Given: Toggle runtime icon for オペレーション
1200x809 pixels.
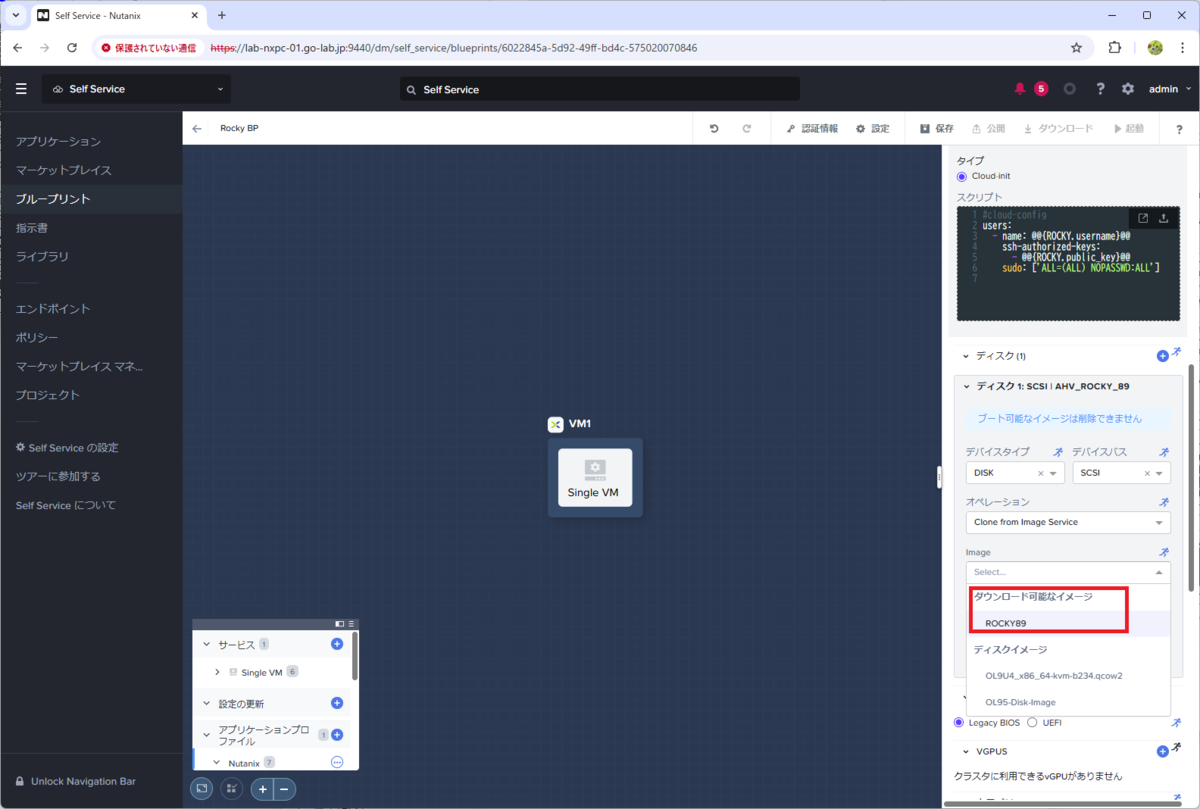Looking at the screenshot, I should [1163, 502].
